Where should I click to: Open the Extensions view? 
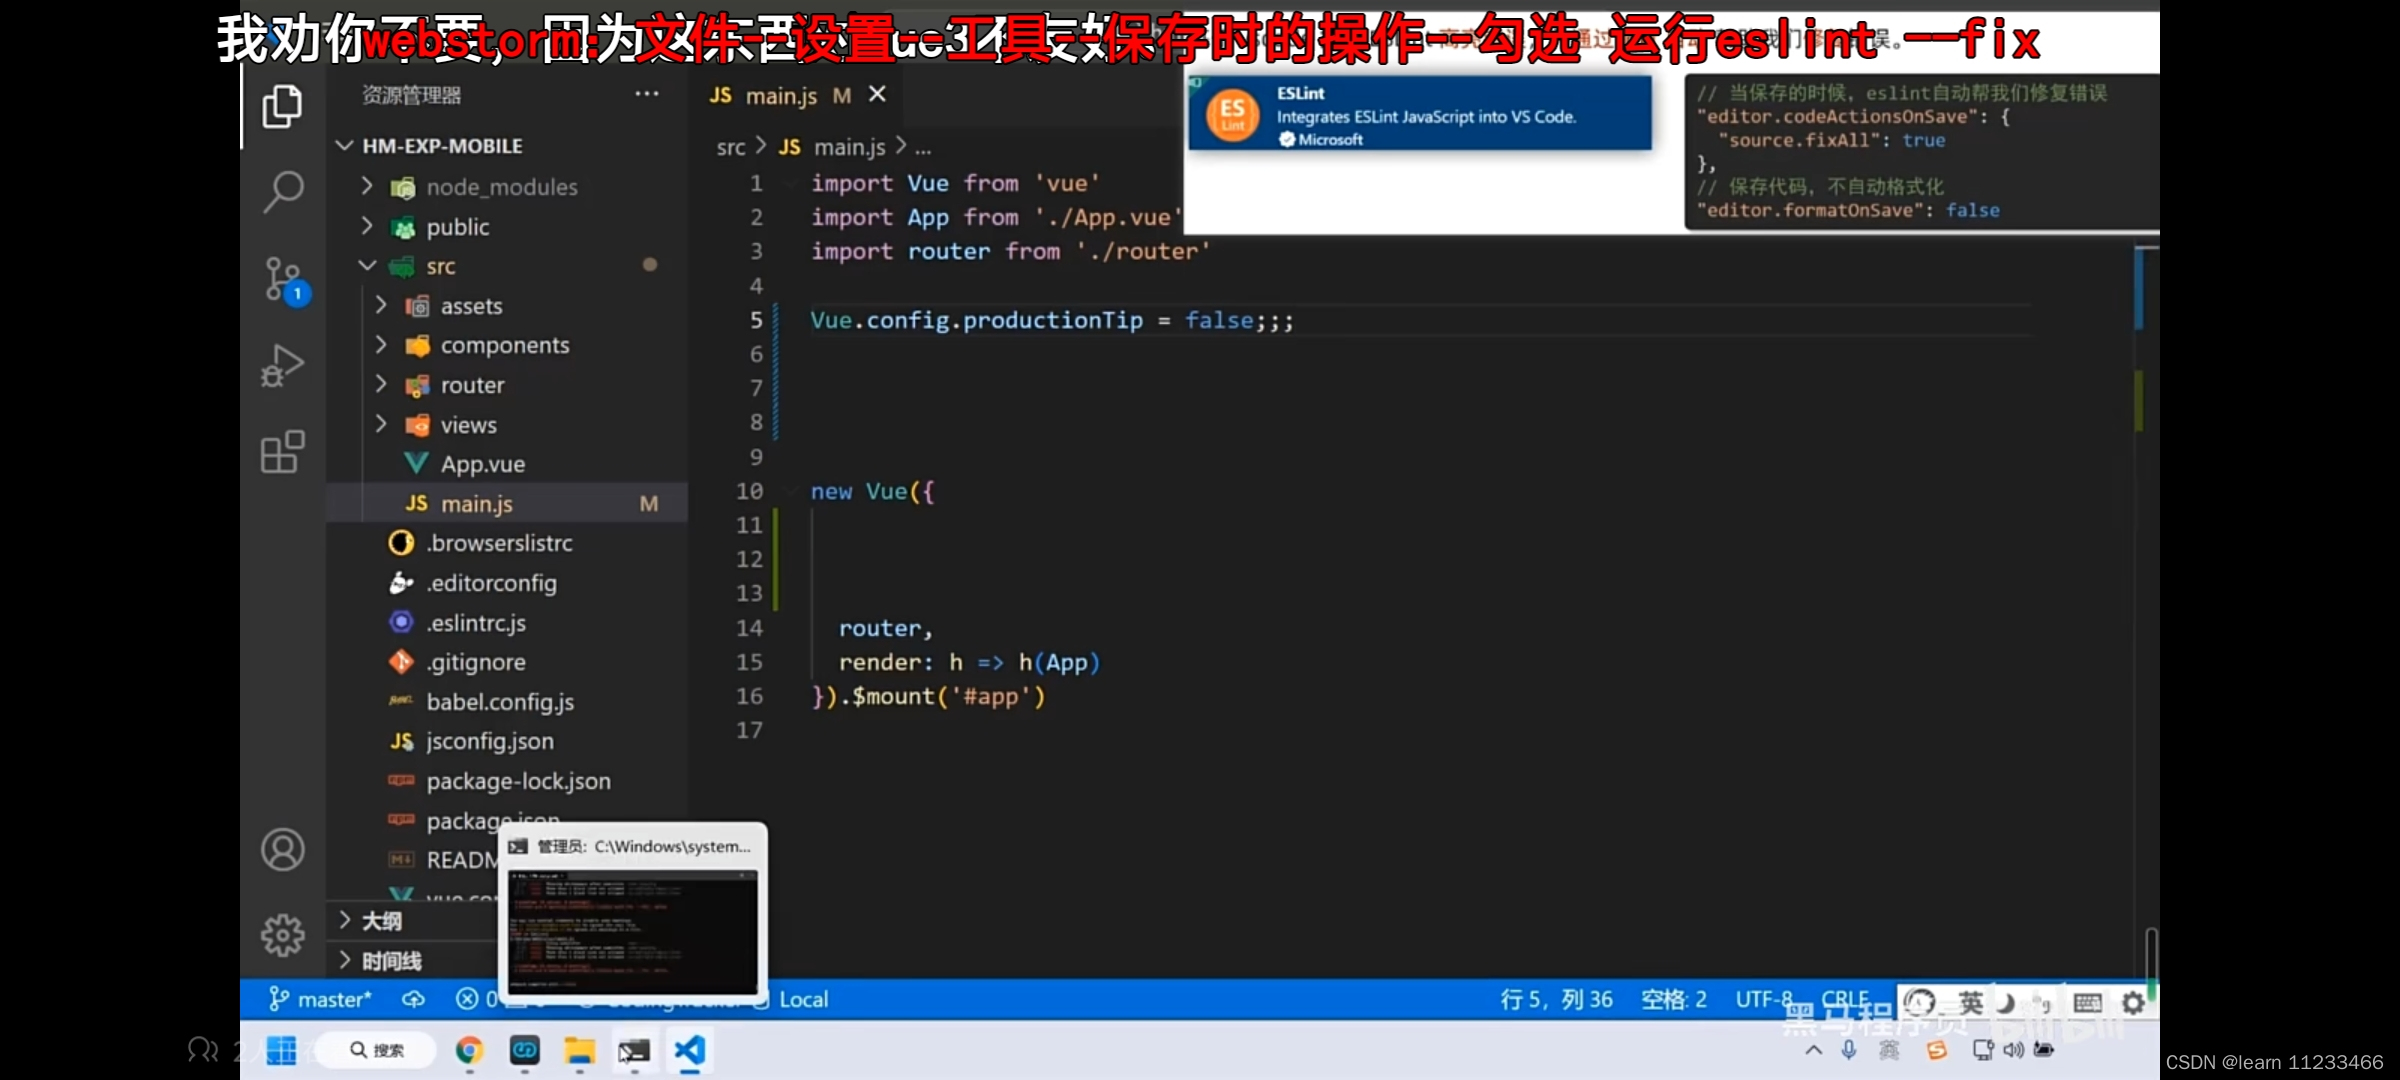tap(282, 453)
